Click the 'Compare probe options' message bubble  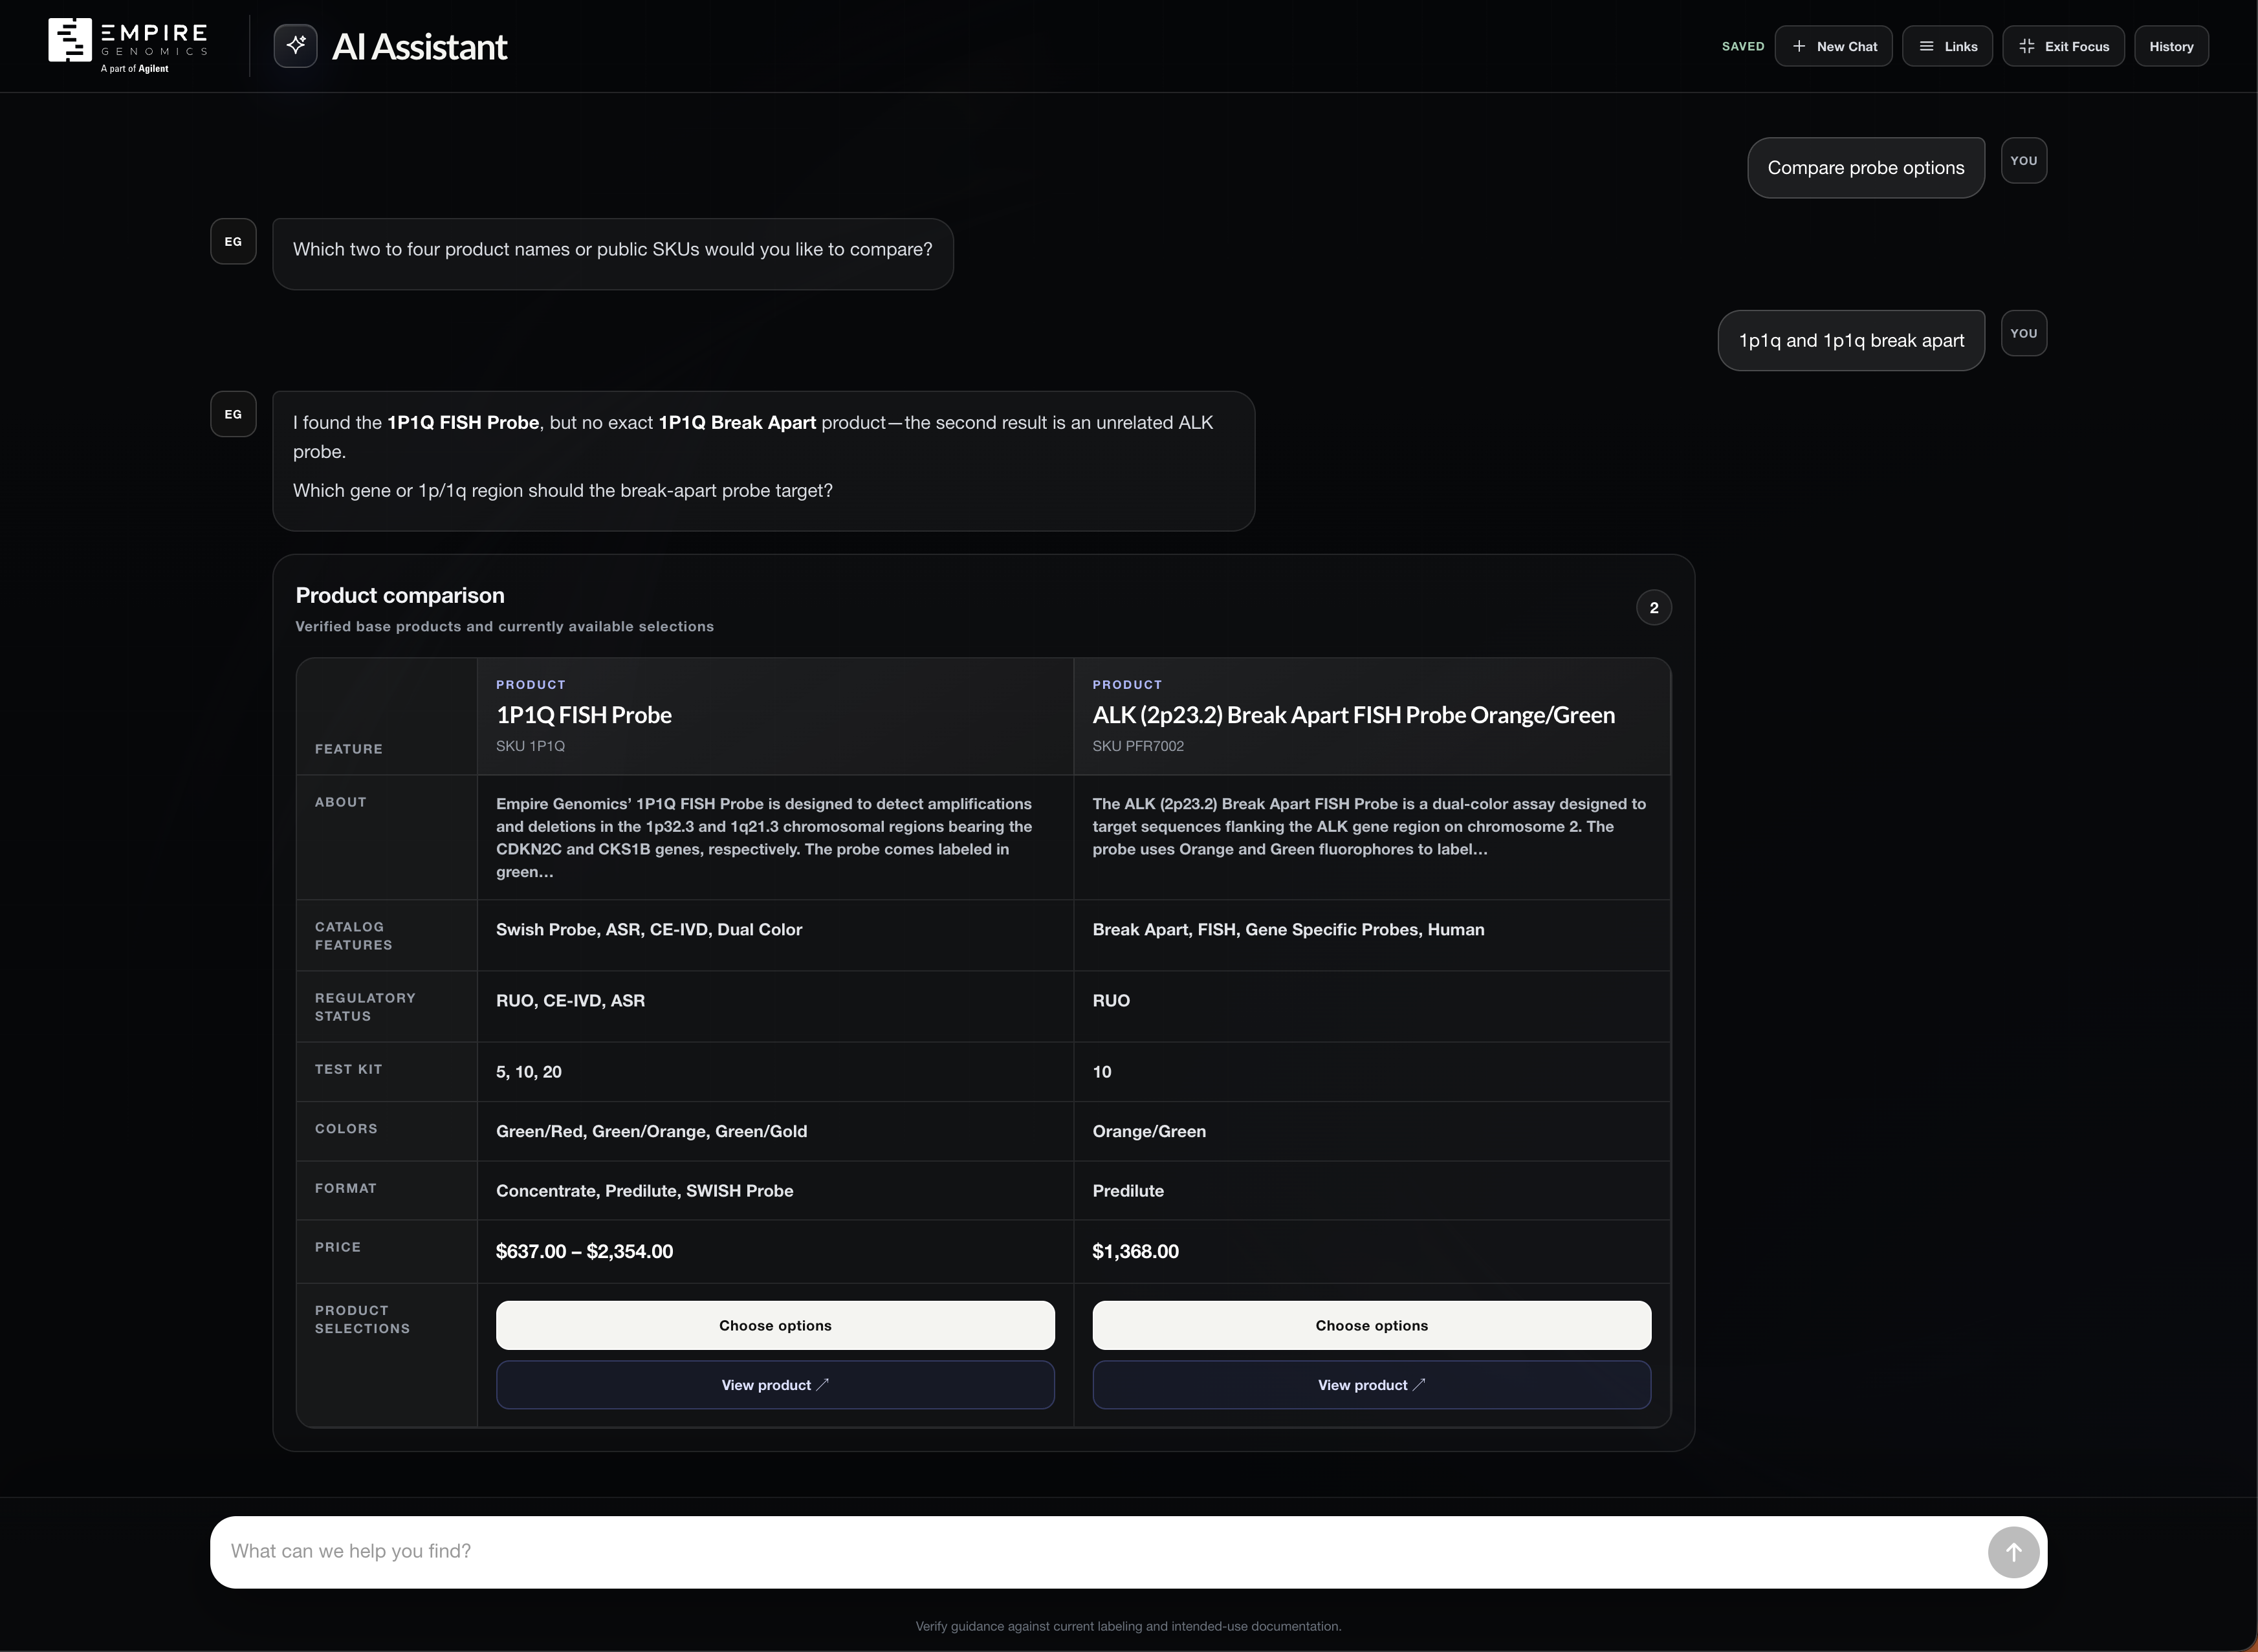(x=1866, y=168)
